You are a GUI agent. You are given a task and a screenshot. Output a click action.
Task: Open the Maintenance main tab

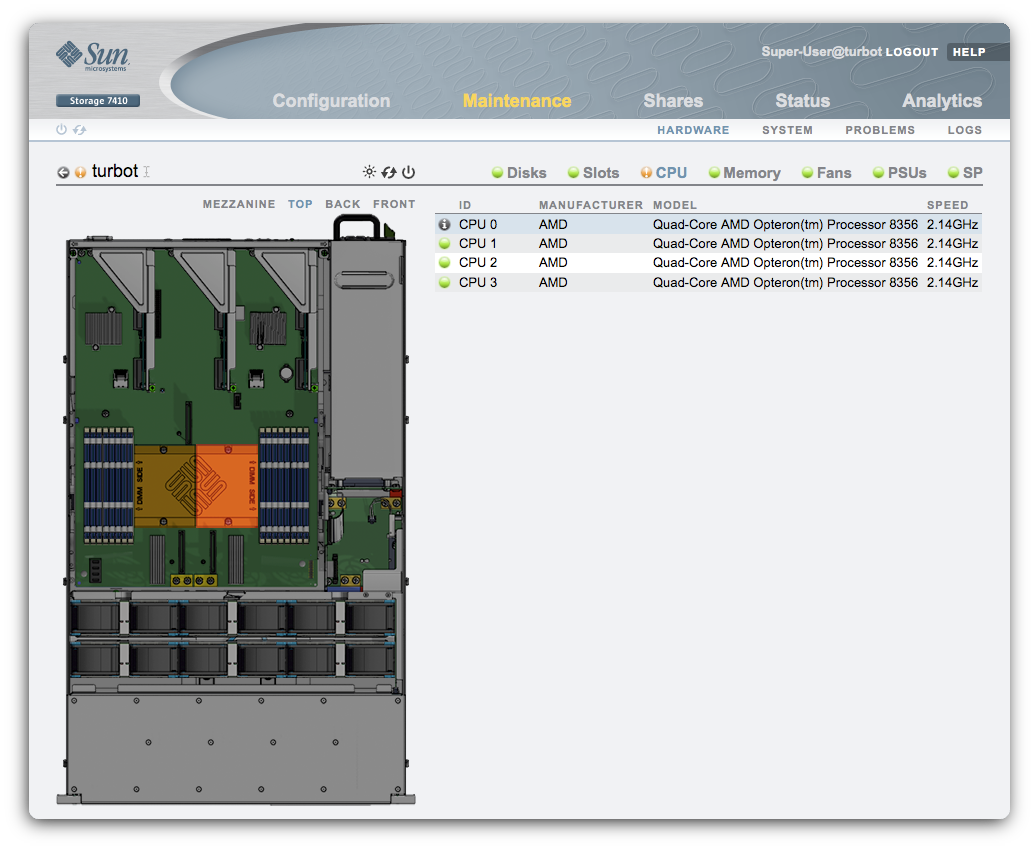[517, 101]
